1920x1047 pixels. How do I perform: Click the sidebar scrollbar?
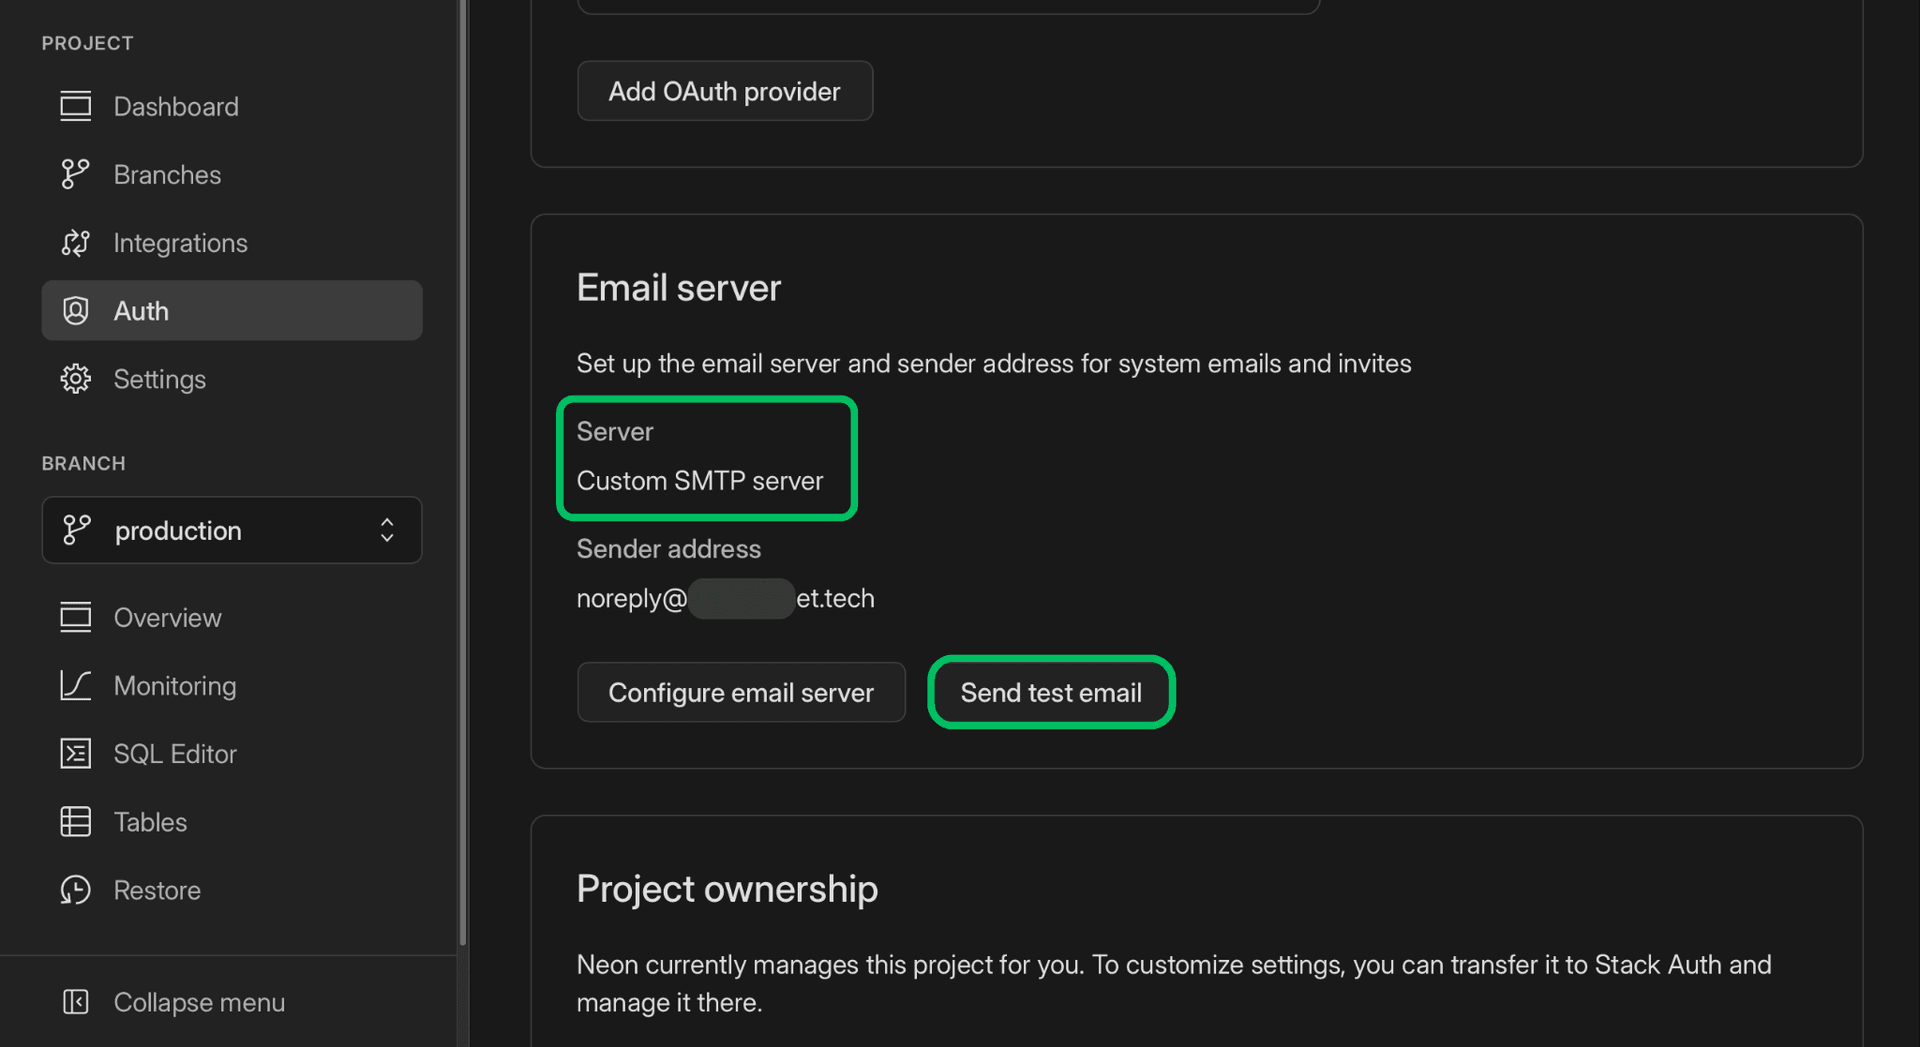[x=462, y=470]
